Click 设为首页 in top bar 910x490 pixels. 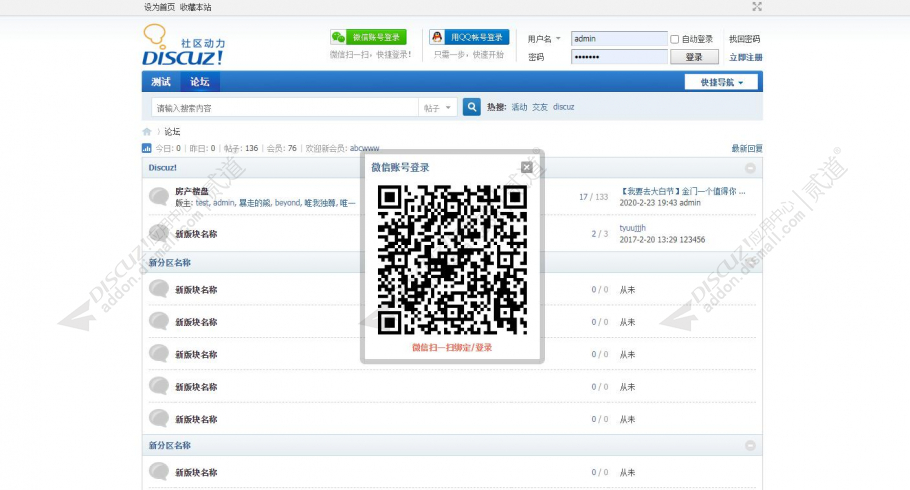(x=160, y=7)
